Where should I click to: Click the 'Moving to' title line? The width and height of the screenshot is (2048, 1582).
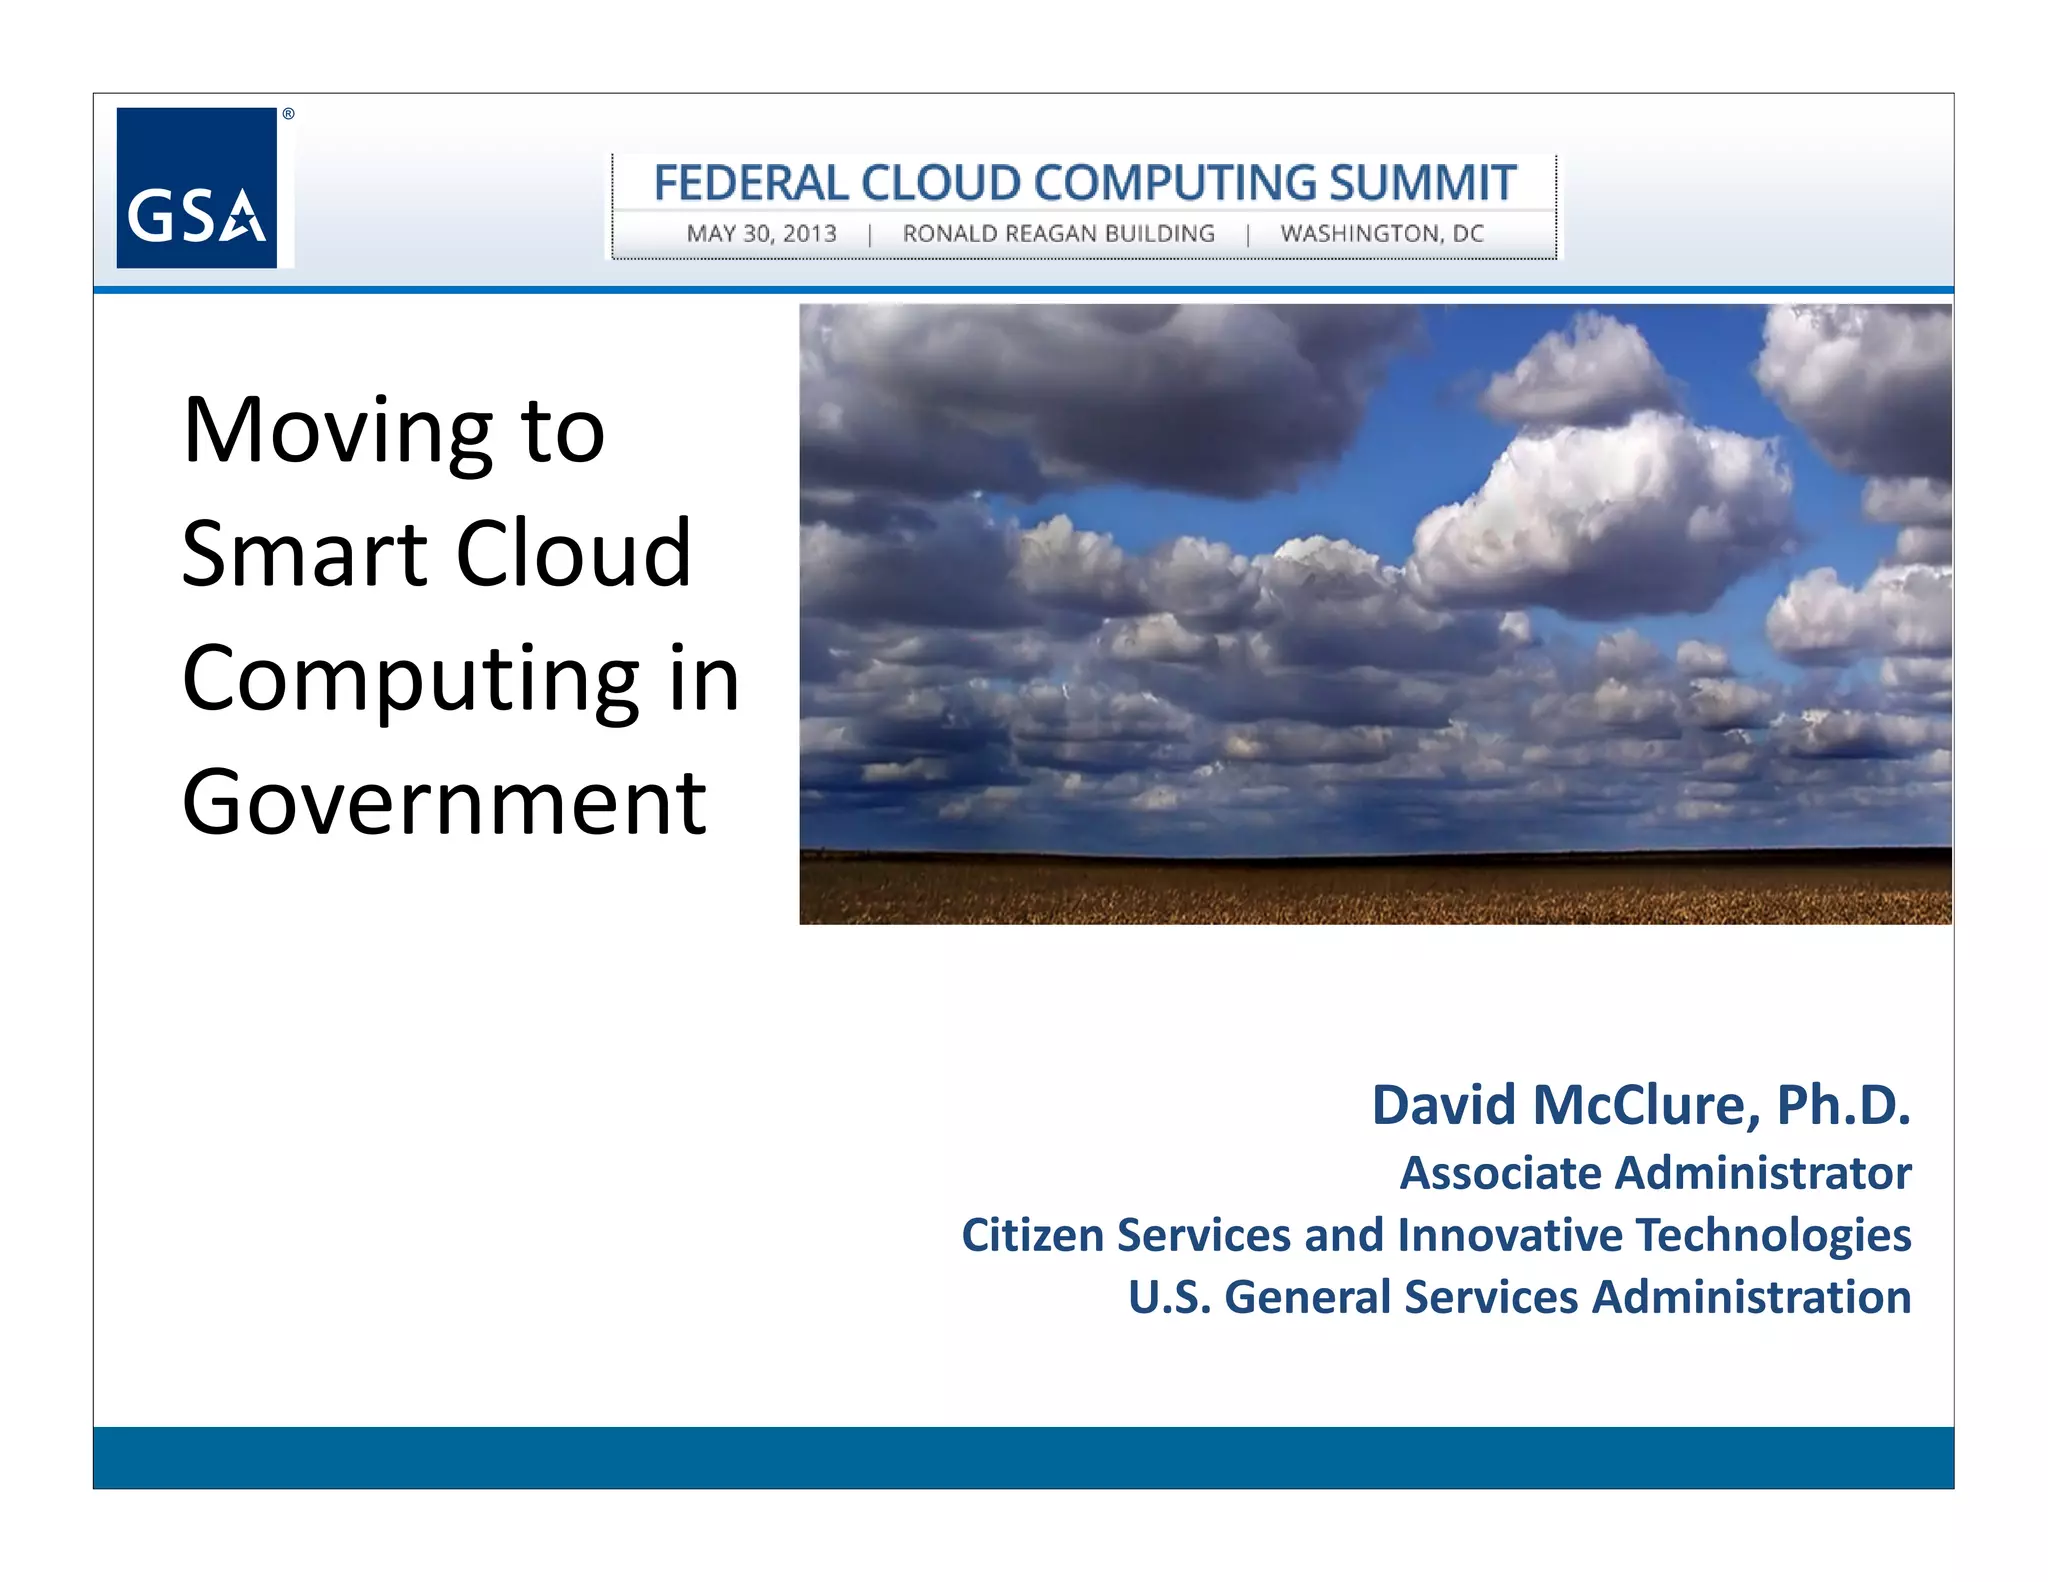click(394, 430)
